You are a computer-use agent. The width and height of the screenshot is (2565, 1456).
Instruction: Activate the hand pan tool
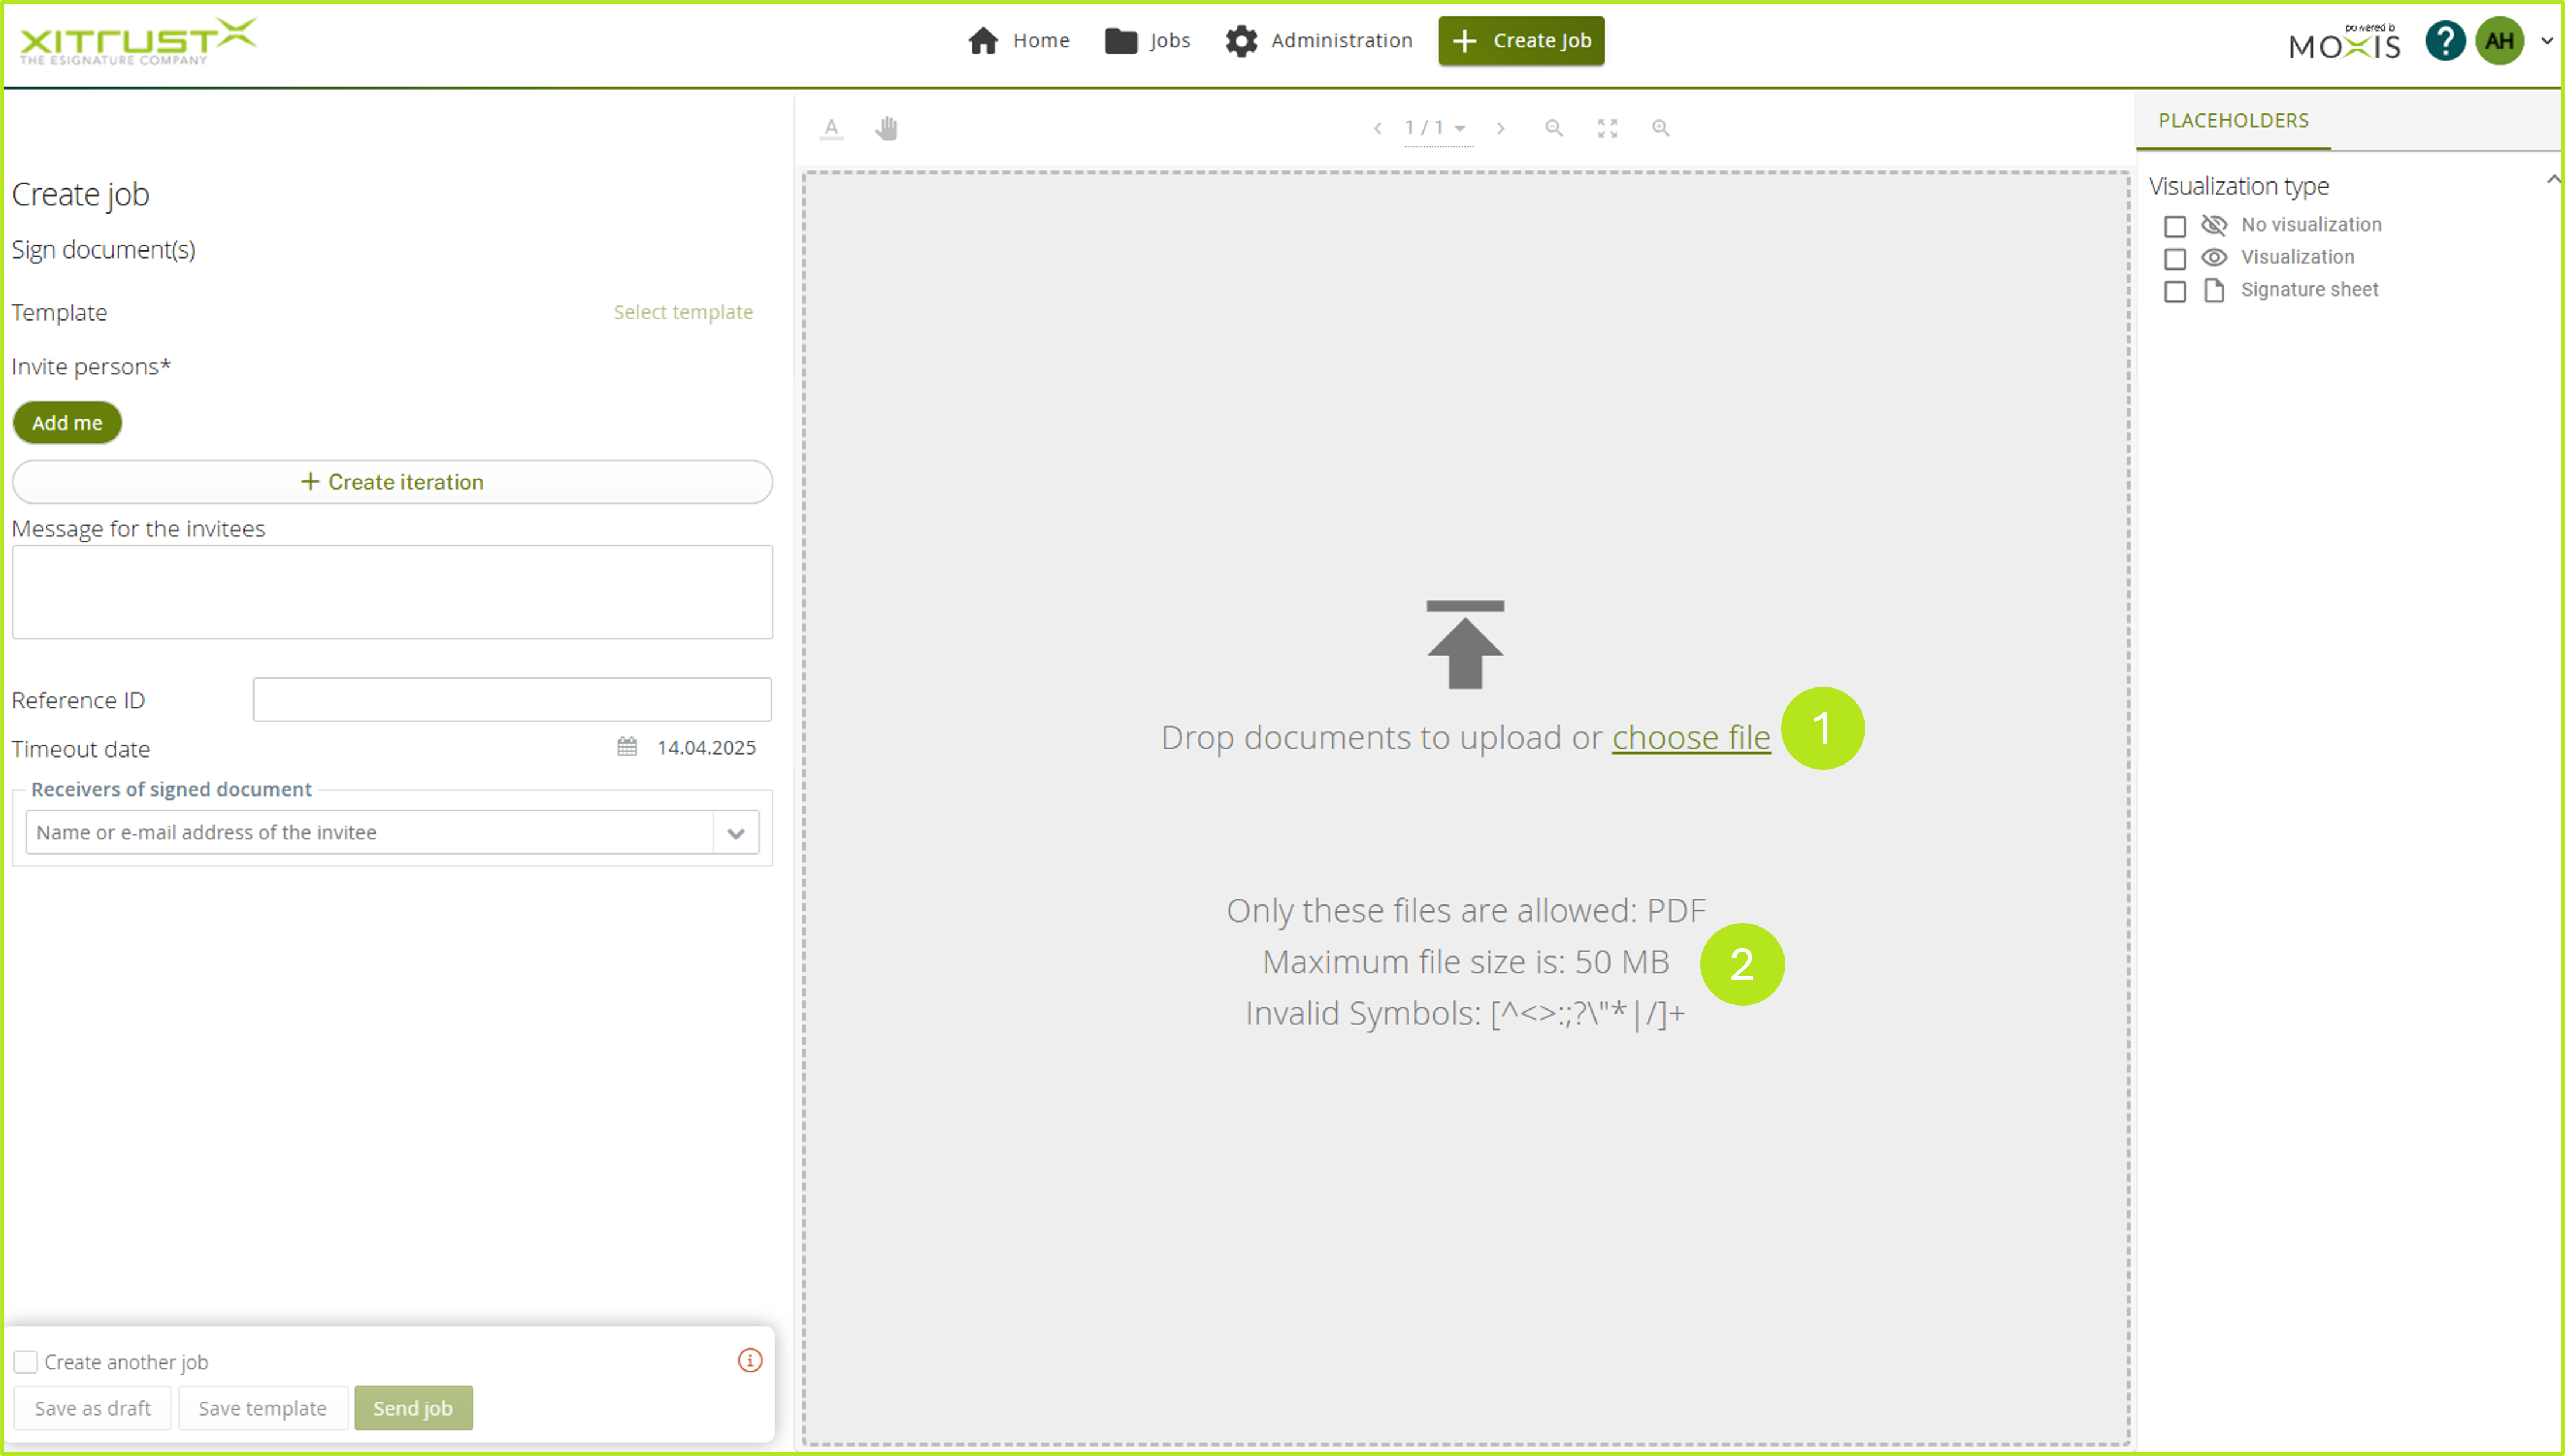click(x=887, y=128)
